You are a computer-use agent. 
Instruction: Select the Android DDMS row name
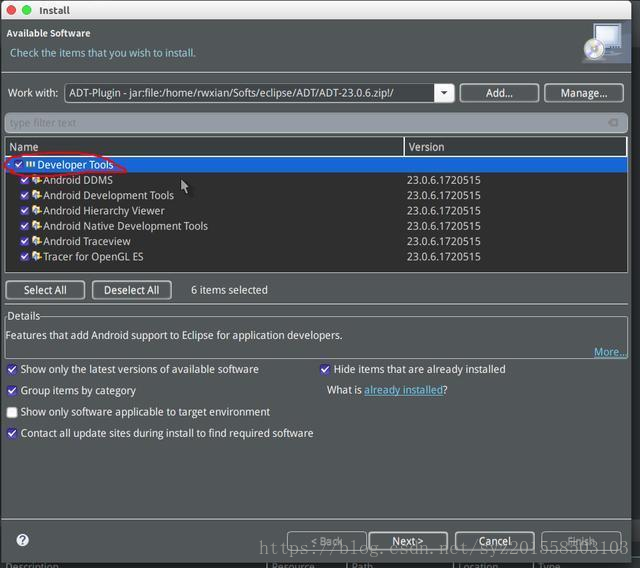[x=78, y=180]
